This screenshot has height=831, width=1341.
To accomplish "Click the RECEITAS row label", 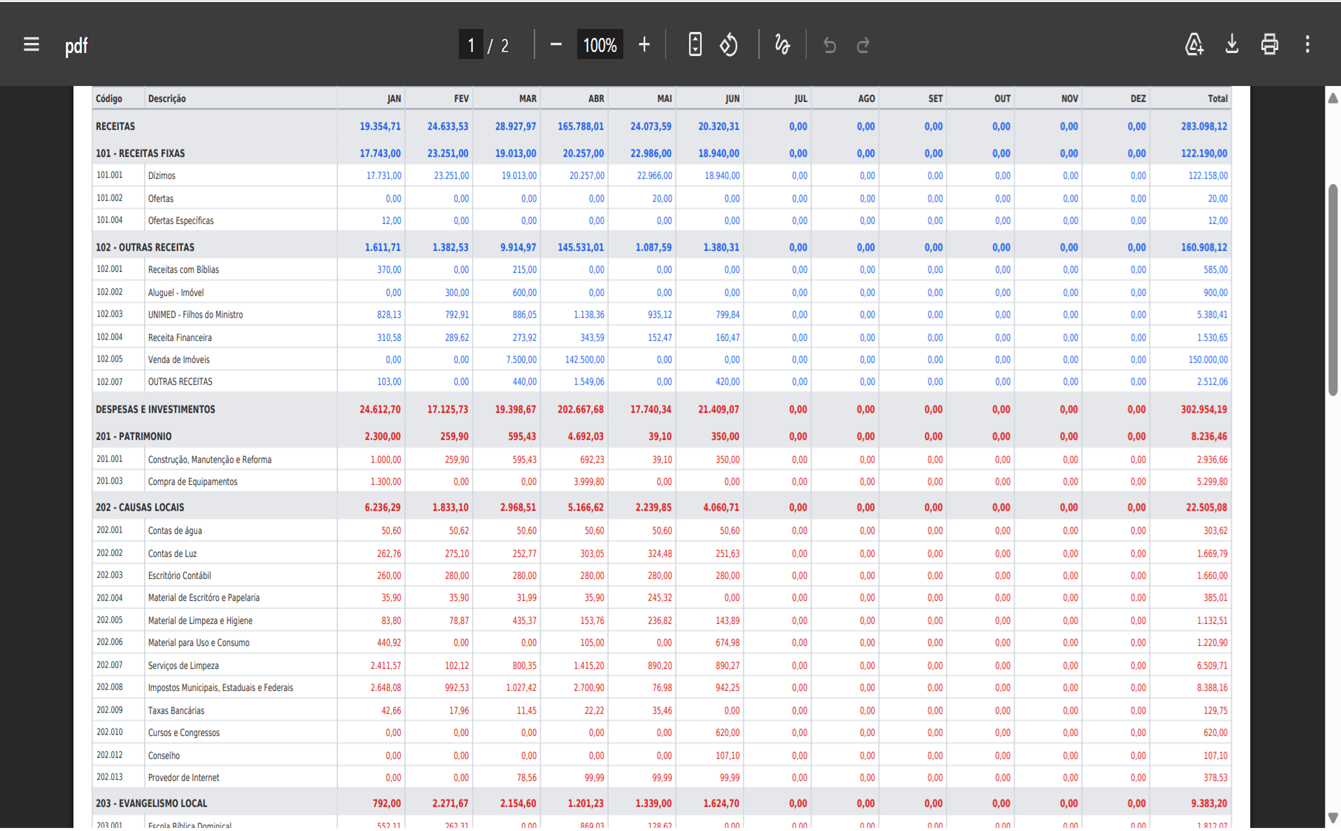I will pyautogui.click(x=115, y=127).
